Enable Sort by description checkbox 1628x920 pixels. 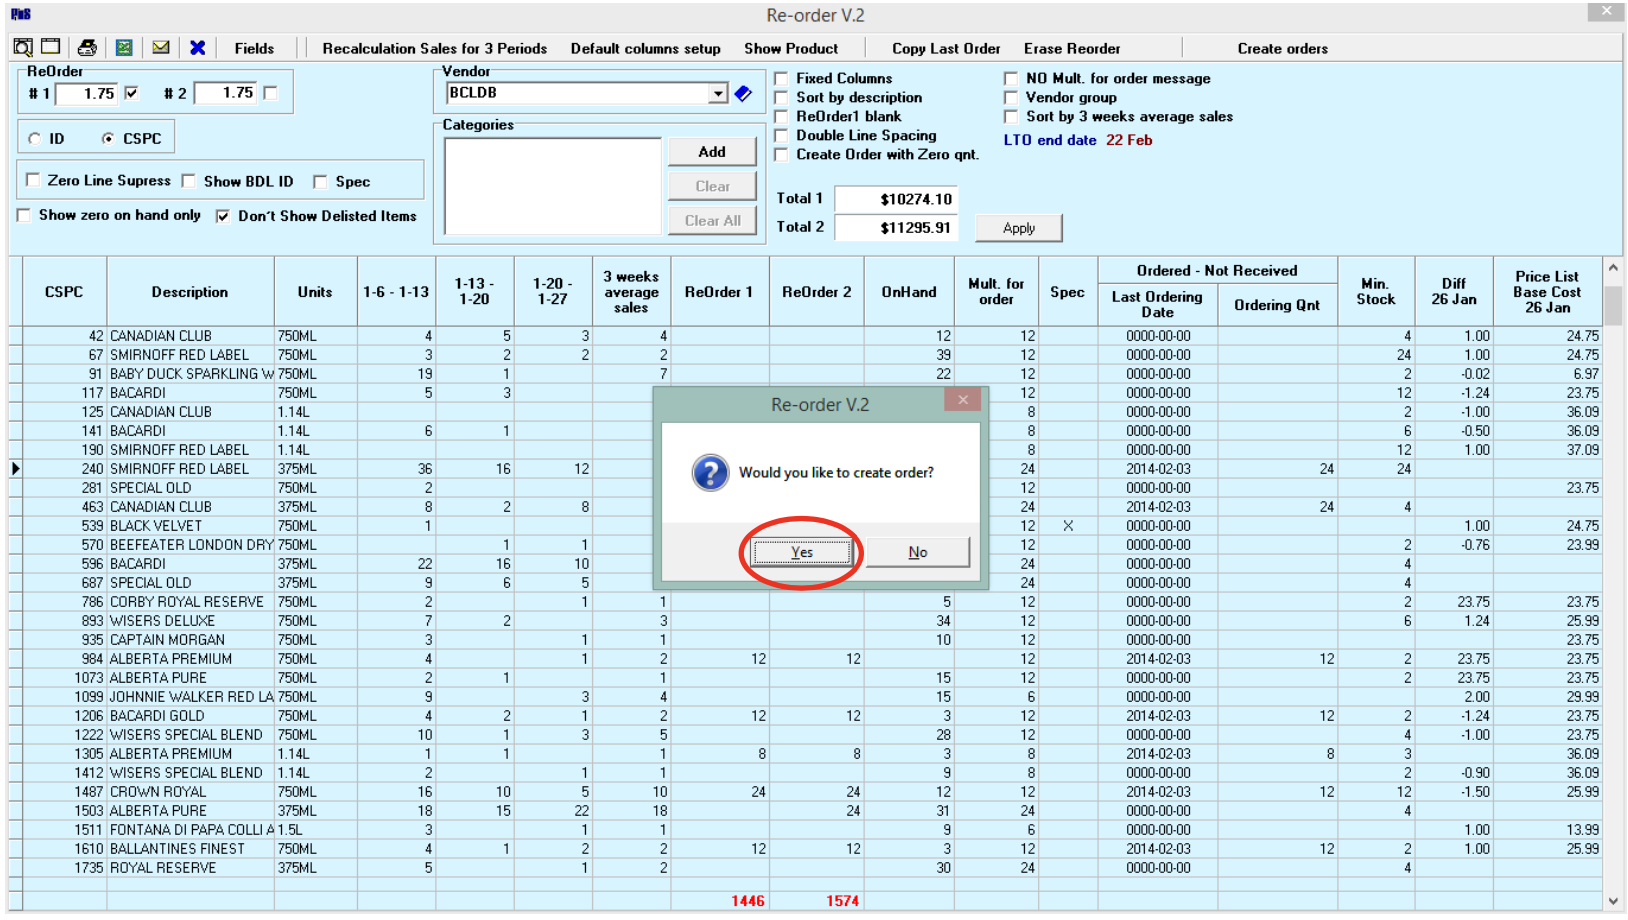(781, 97)
